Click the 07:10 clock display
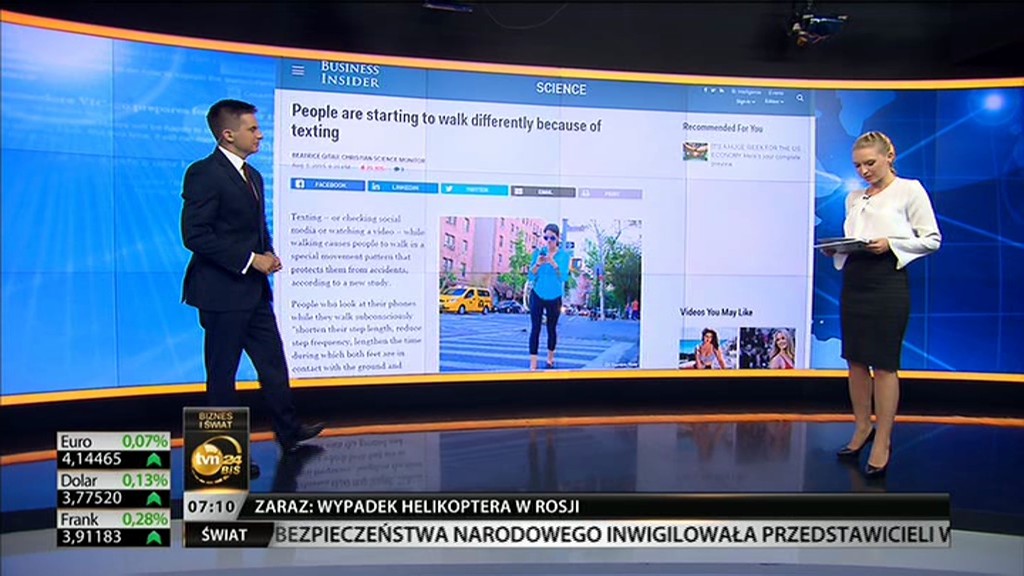 click(x=212, y=506)
